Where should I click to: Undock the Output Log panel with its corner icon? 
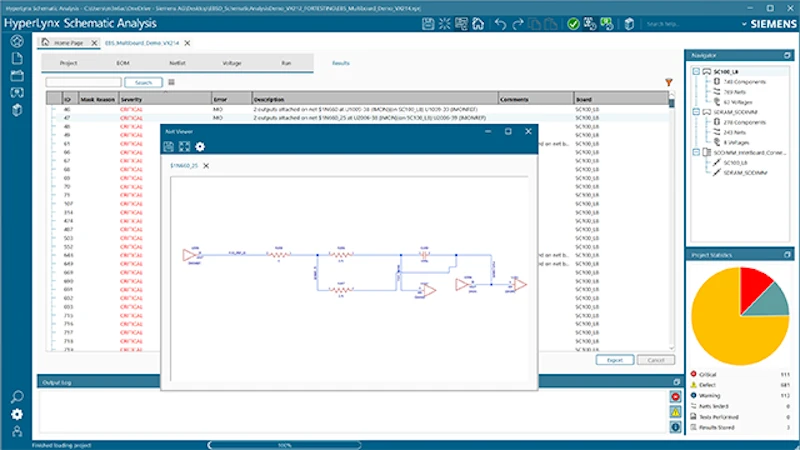pyautogui.click(x=677, y=382)
